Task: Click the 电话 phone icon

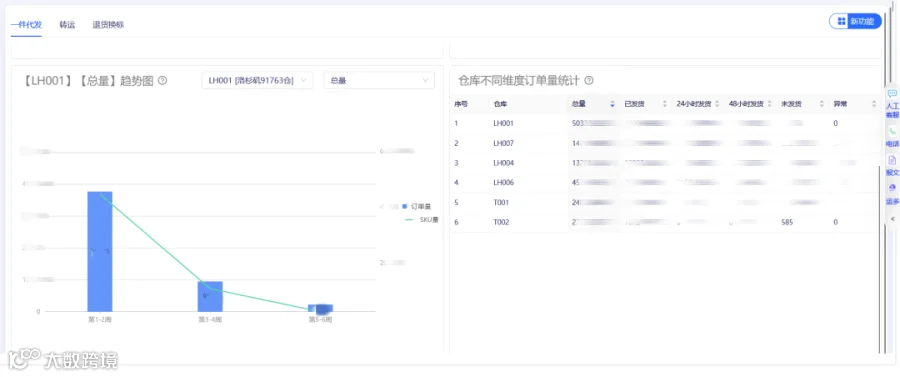Action: coord(892,132)
